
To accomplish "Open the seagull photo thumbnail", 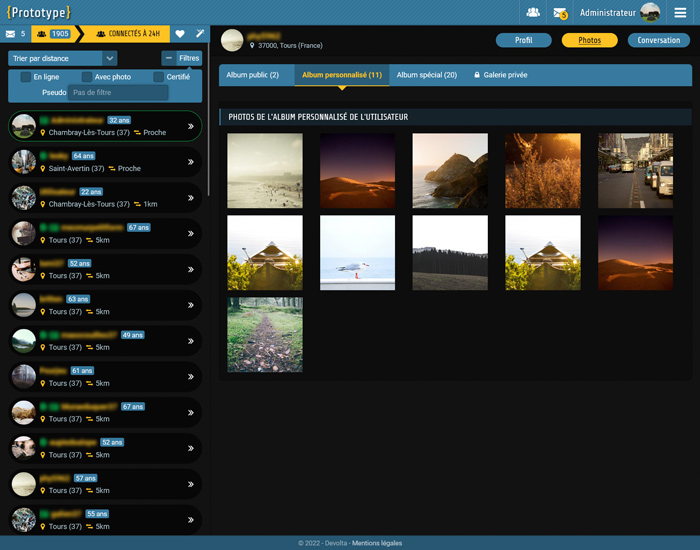I will [357, 253].
